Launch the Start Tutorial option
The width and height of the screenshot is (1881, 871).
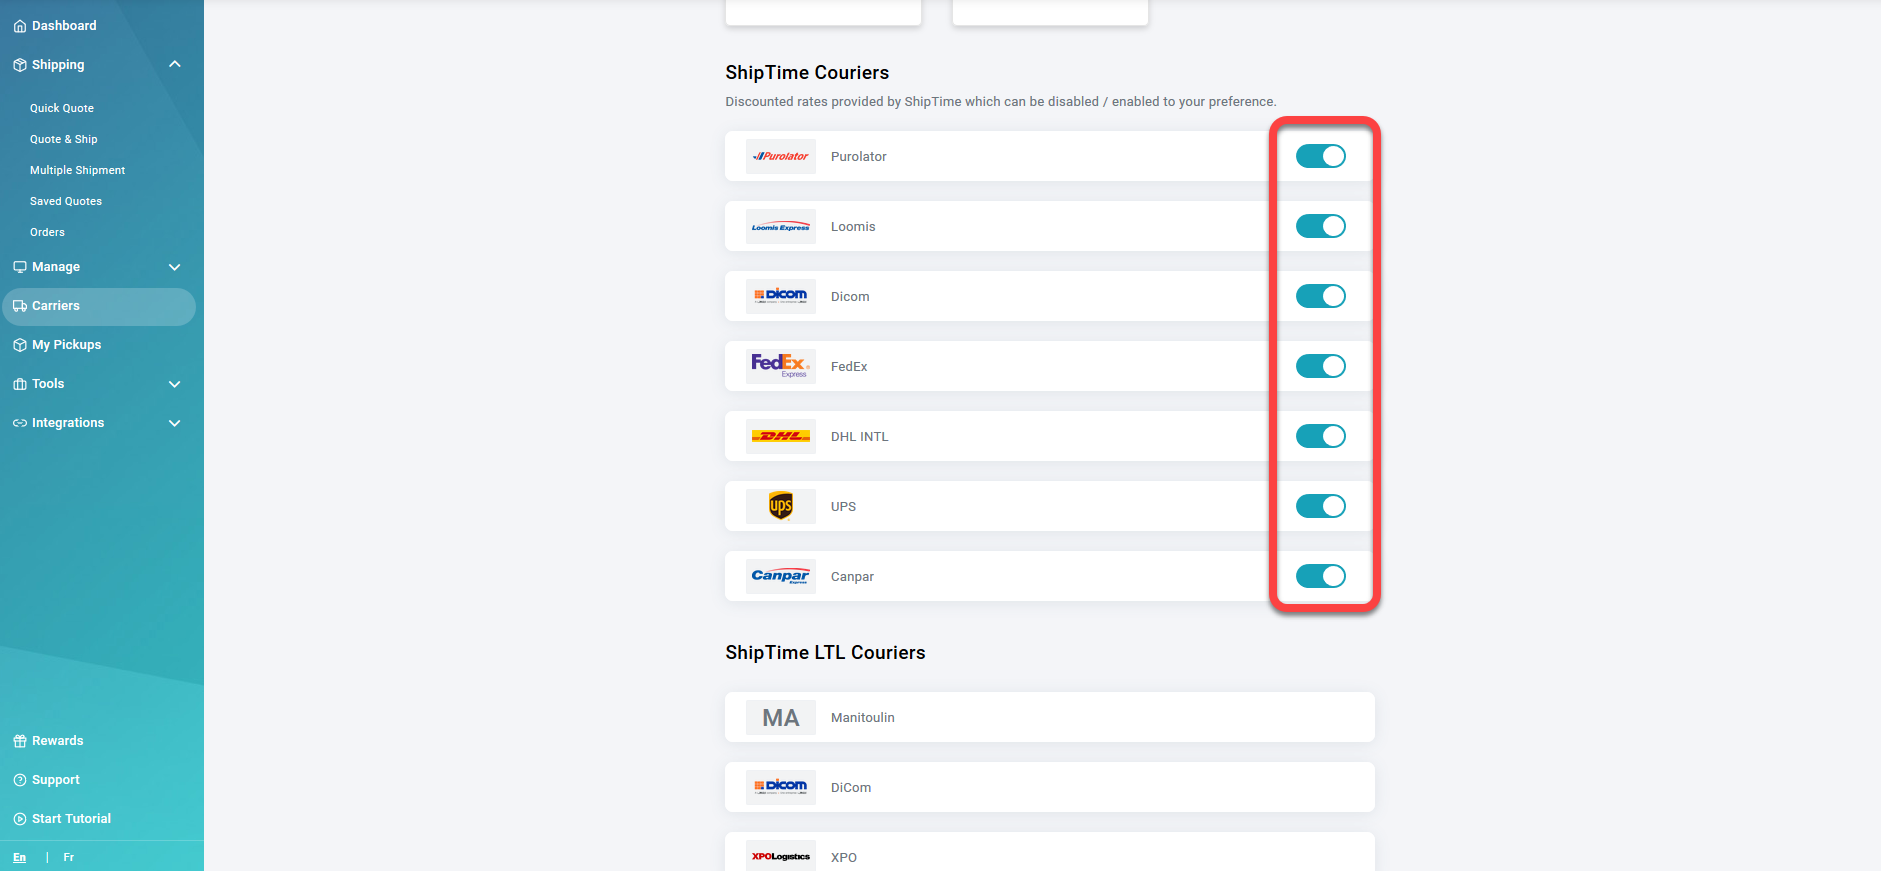[70, 818]
